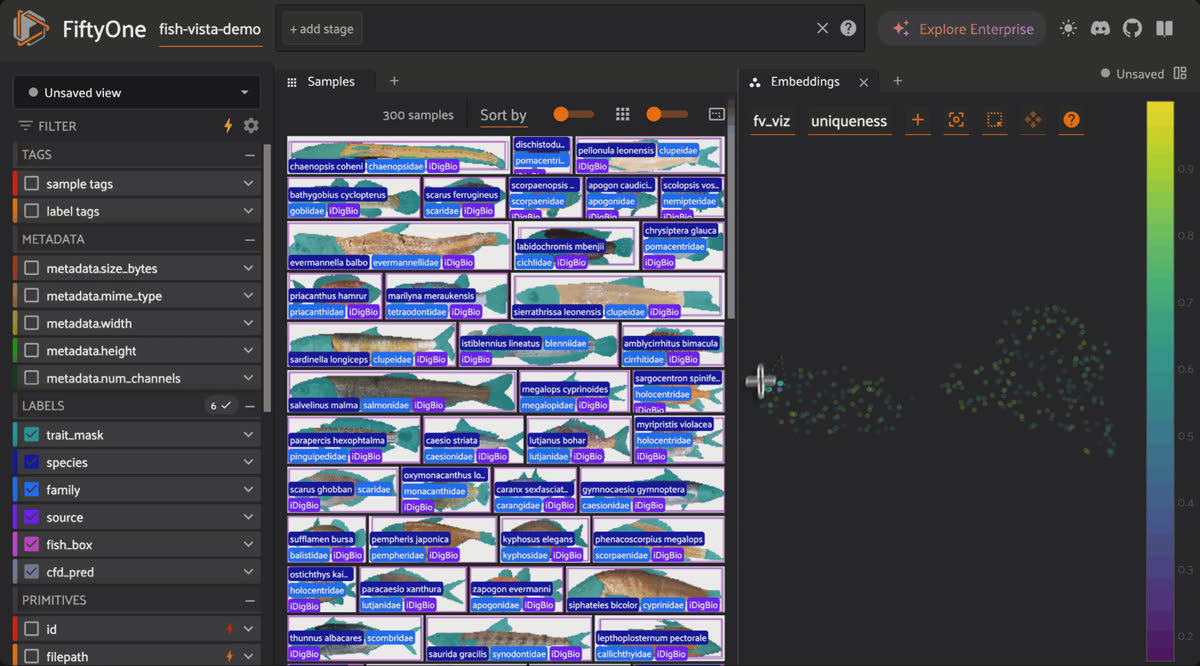Open the salvelinus malma sample thumbnail
Viewport: 1200px width, 666px height.
[x=401, y=392]
